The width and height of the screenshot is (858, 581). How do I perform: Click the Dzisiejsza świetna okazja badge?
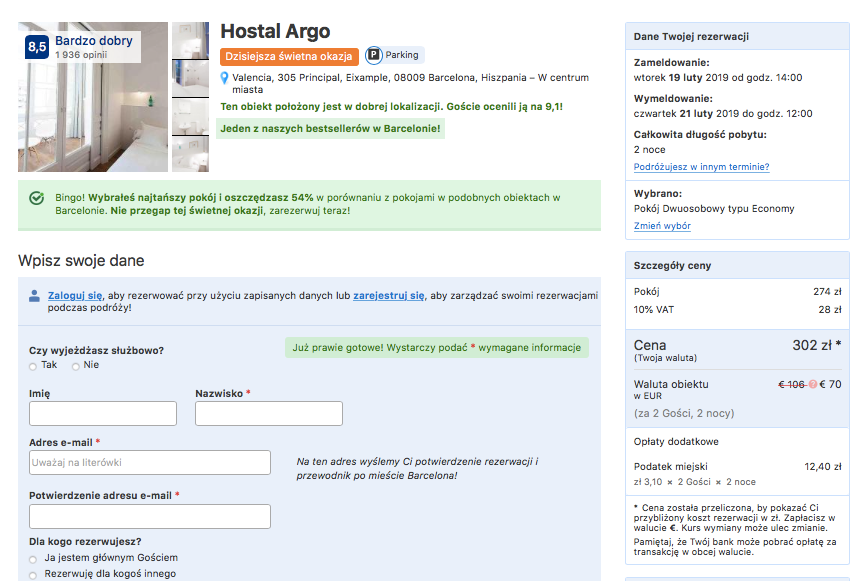tap(289, 56)
